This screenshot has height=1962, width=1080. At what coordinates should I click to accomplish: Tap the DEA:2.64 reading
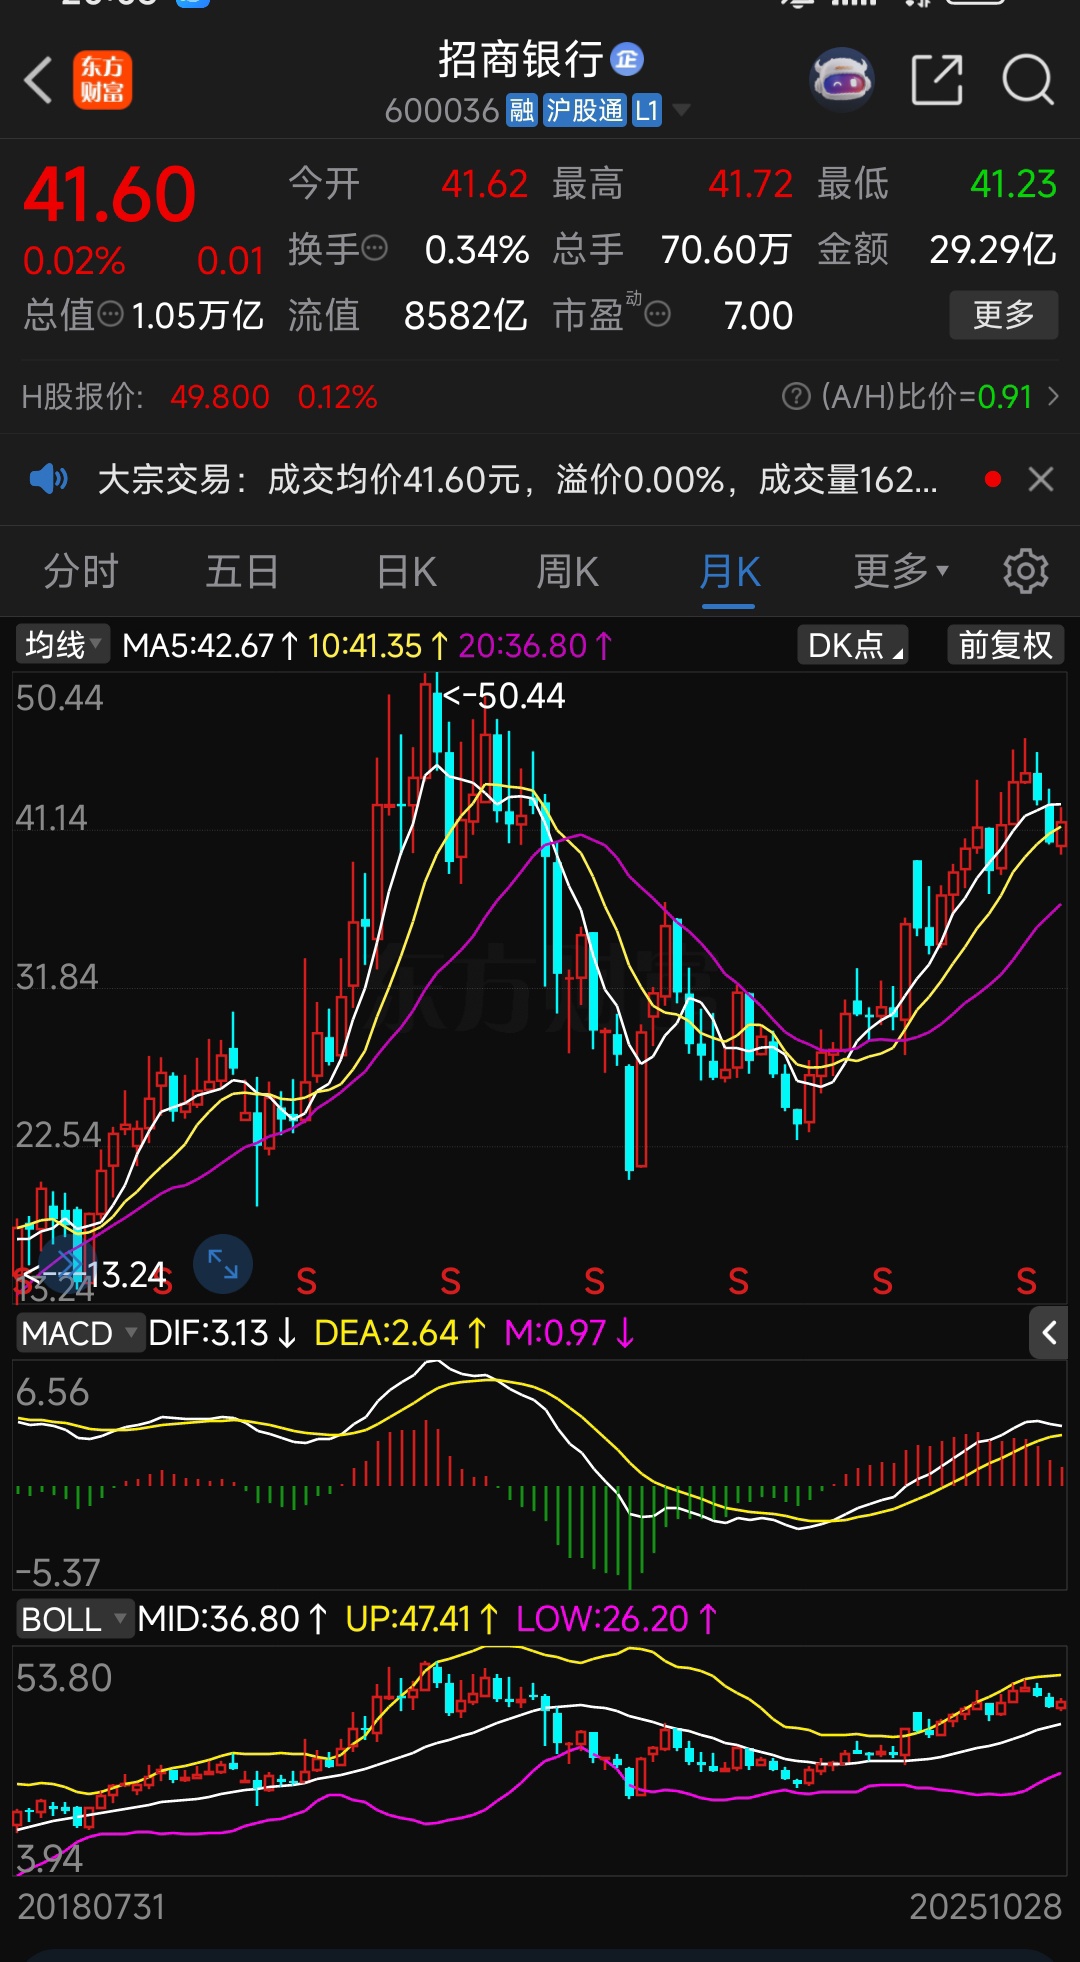pos(400,1333)
